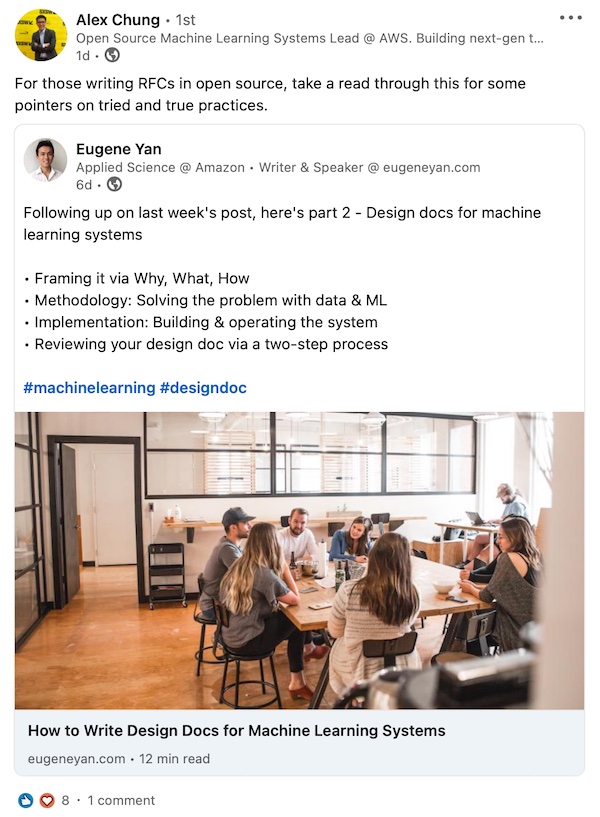Viewport: 600px width, 817px height.
Task: Open 'How to Write Design Docs' article title
Action: click(x=237, y=731)
